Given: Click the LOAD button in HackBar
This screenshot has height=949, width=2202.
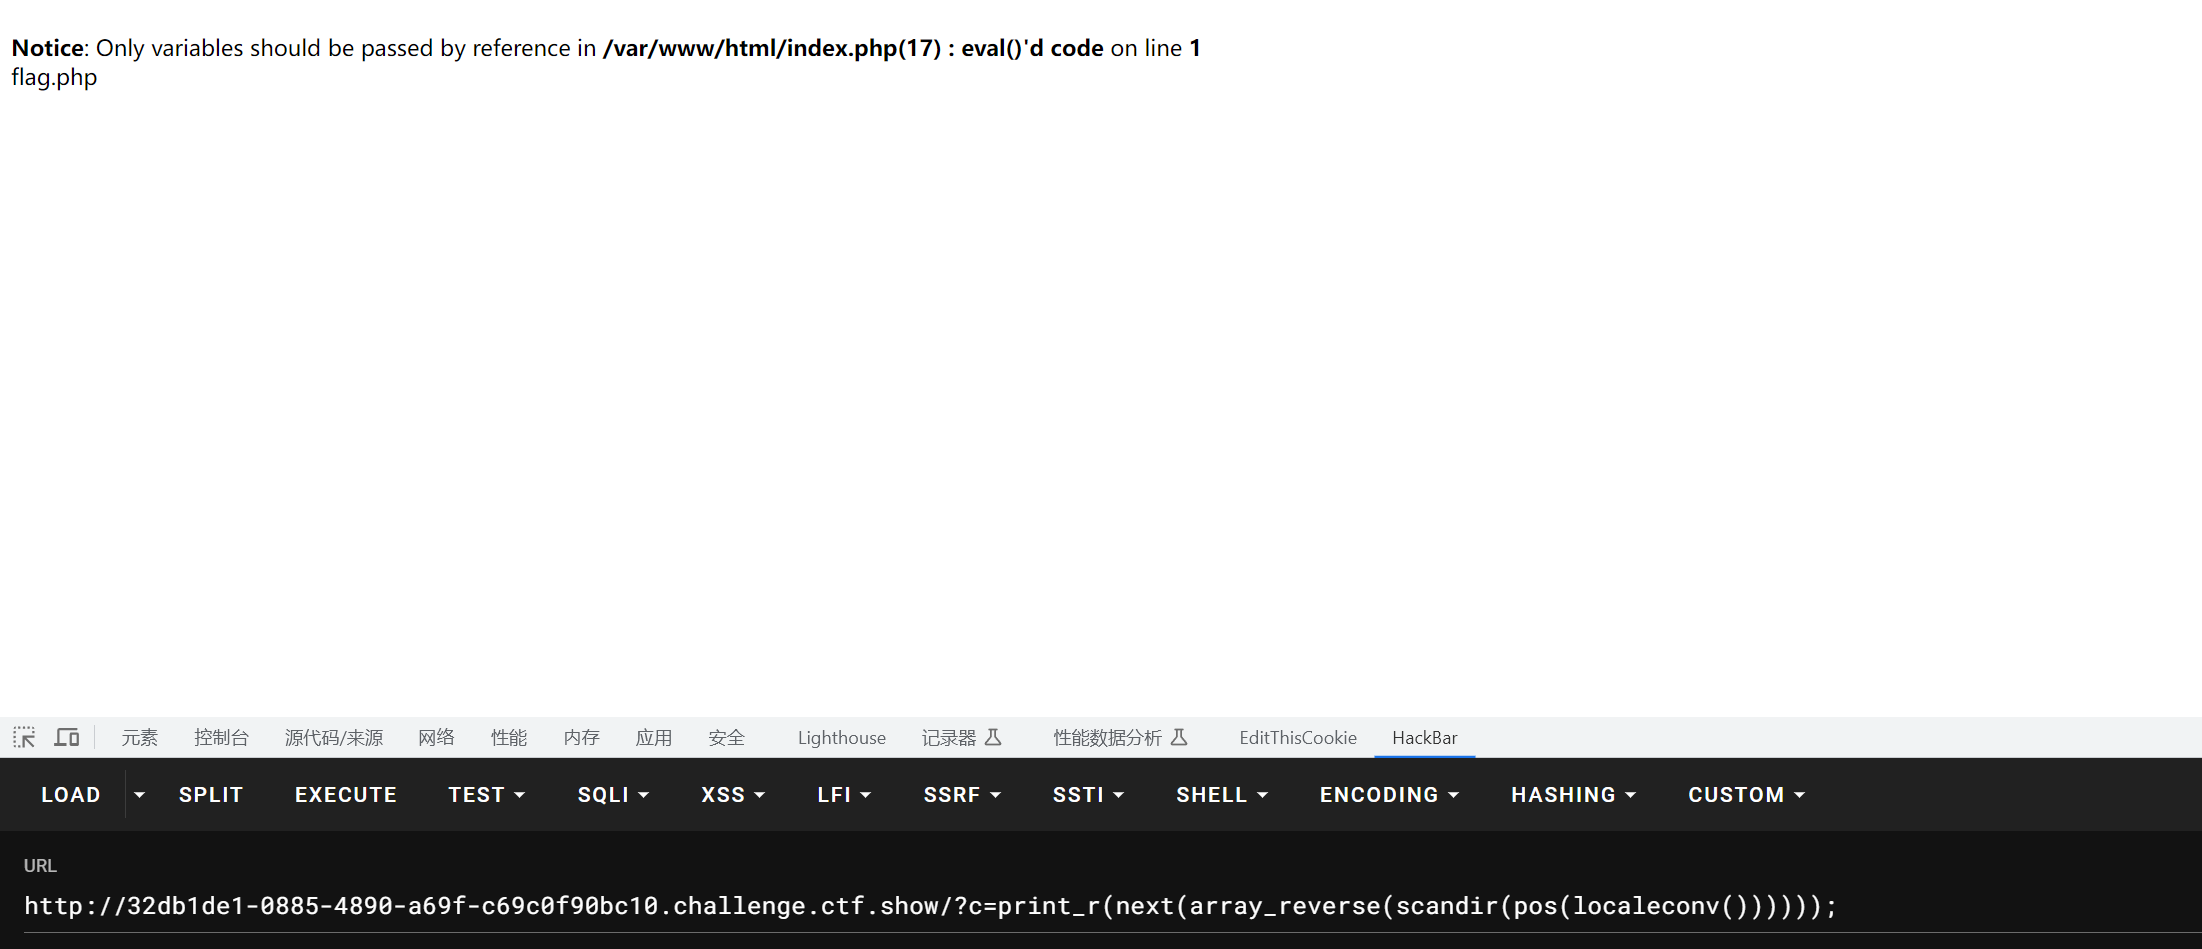Looking at the screenshot, I should coord(71,795).
